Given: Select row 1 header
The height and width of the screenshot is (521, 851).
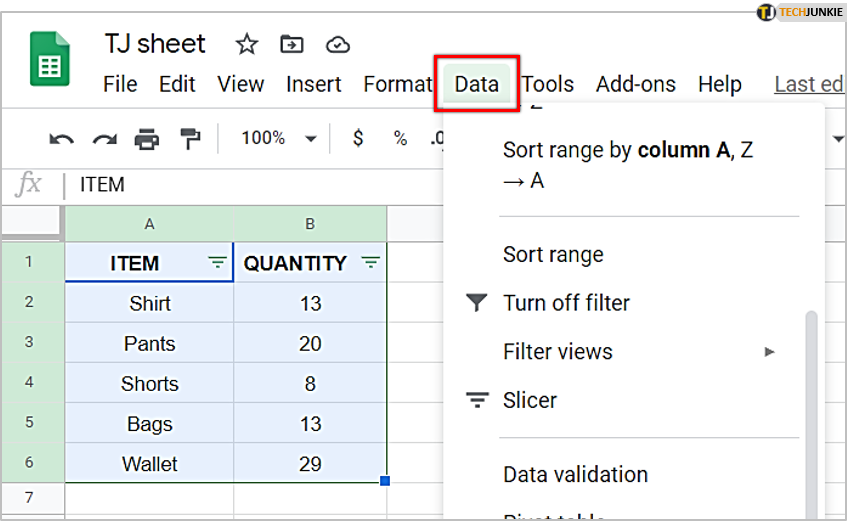Looking at the screenshot, I should coord(33,262).
